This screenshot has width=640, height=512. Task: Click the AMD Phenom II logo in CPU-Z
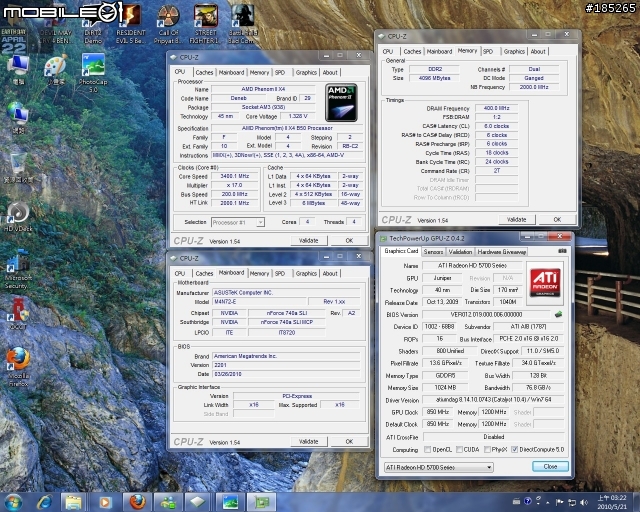tap(341, 102)
